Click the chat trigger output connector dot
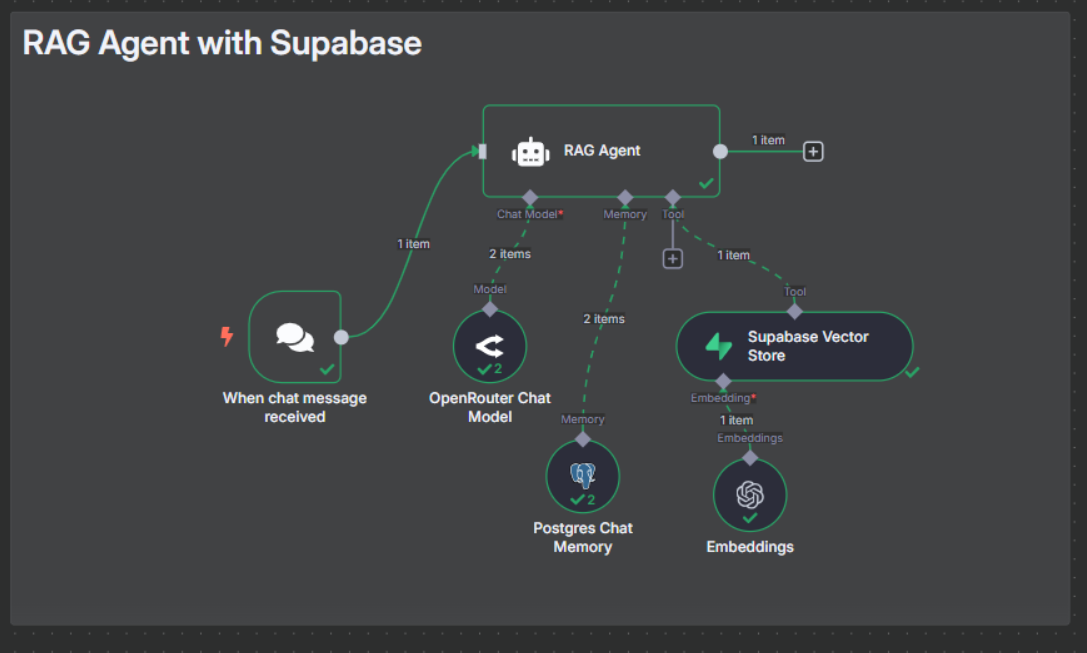 click(341, 337)
